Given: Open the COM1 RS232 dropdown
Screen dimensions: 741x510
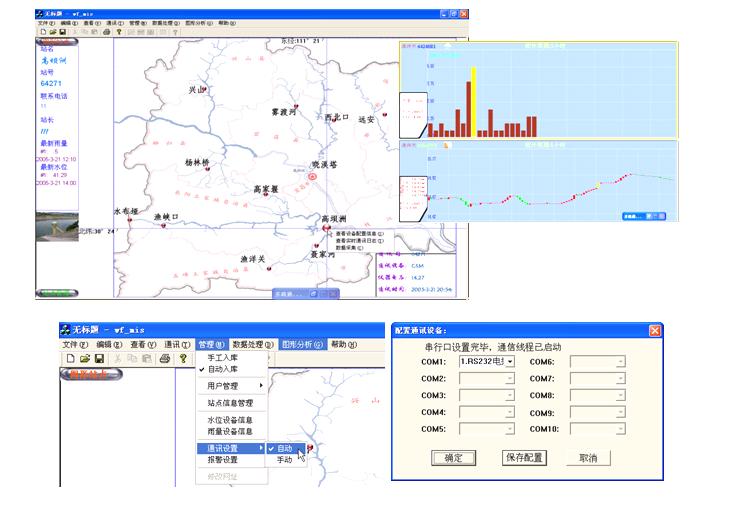Looking at the screenshot, I should [x=510, y=361].
